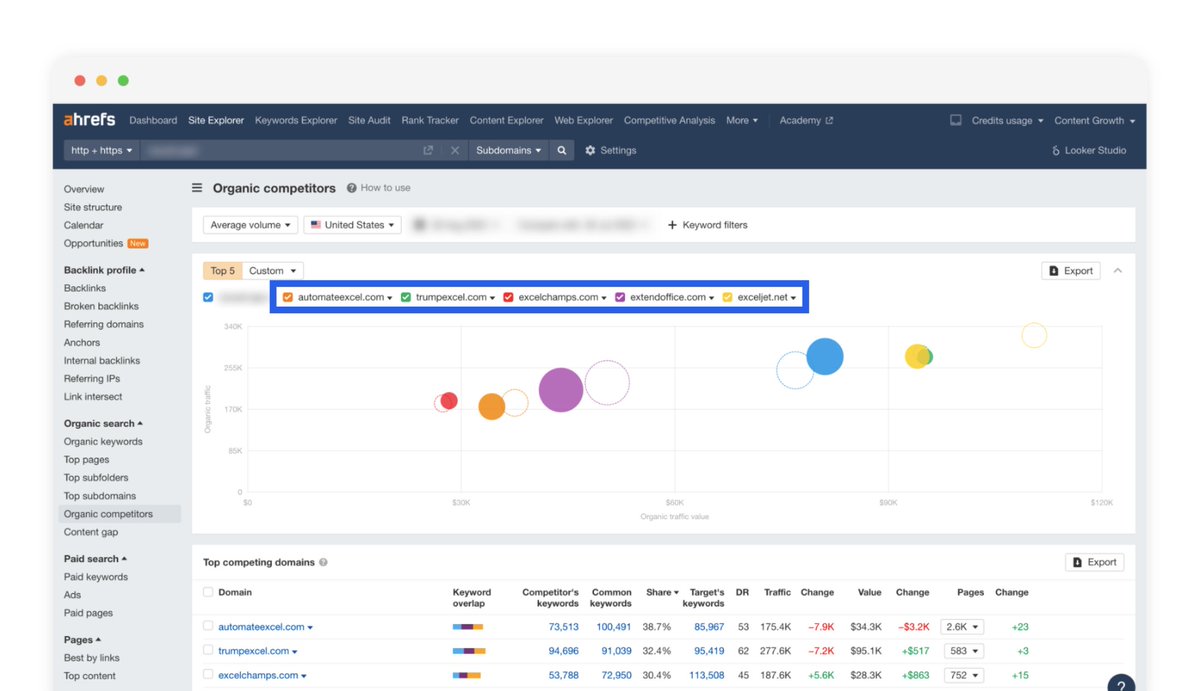The width and height of the screenshot is (1200, 691).
Task: Select the Top 5 chart tab
Action: (222, 271)
